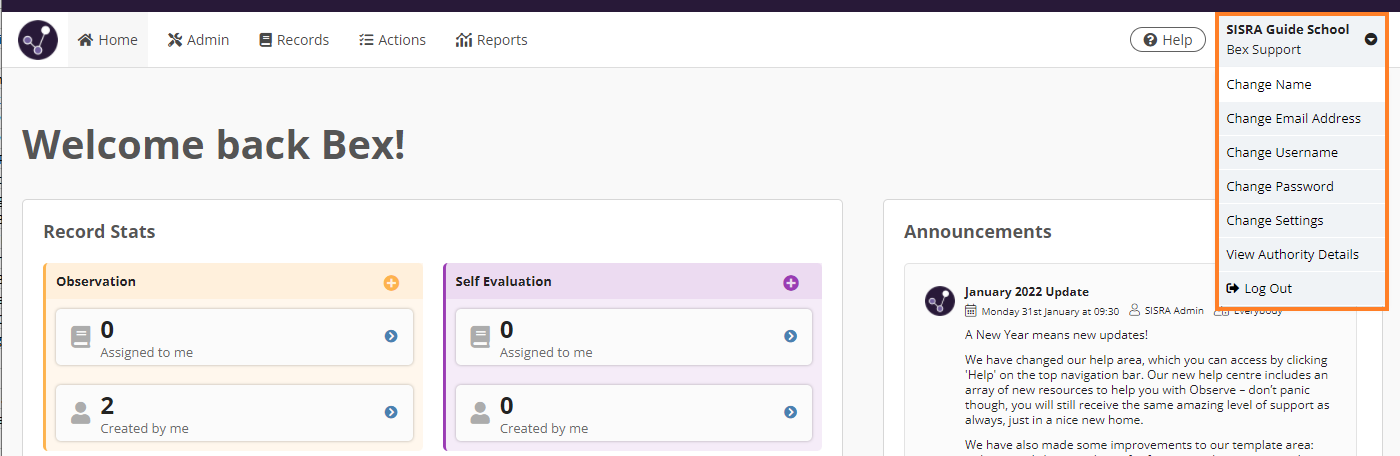This screenshot has height=456, width=1400.
Task: Go to the Home tab
Action: pos(107,40)
